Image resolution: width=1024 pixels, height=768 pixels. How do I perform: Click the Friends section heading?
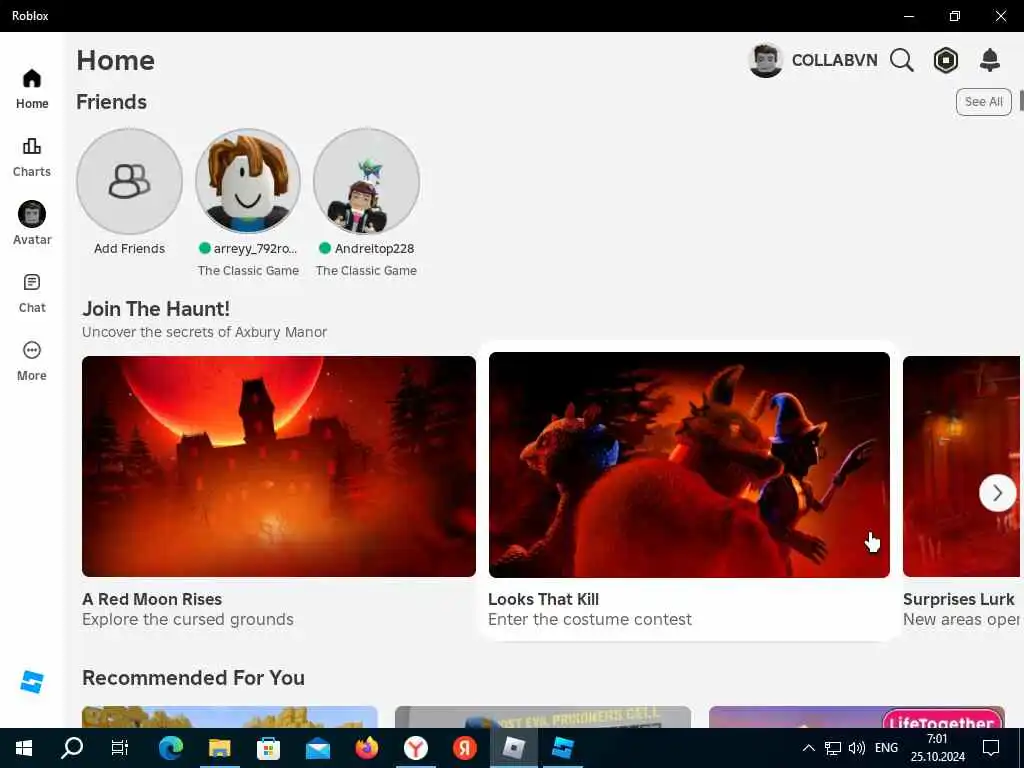(112, 102)
